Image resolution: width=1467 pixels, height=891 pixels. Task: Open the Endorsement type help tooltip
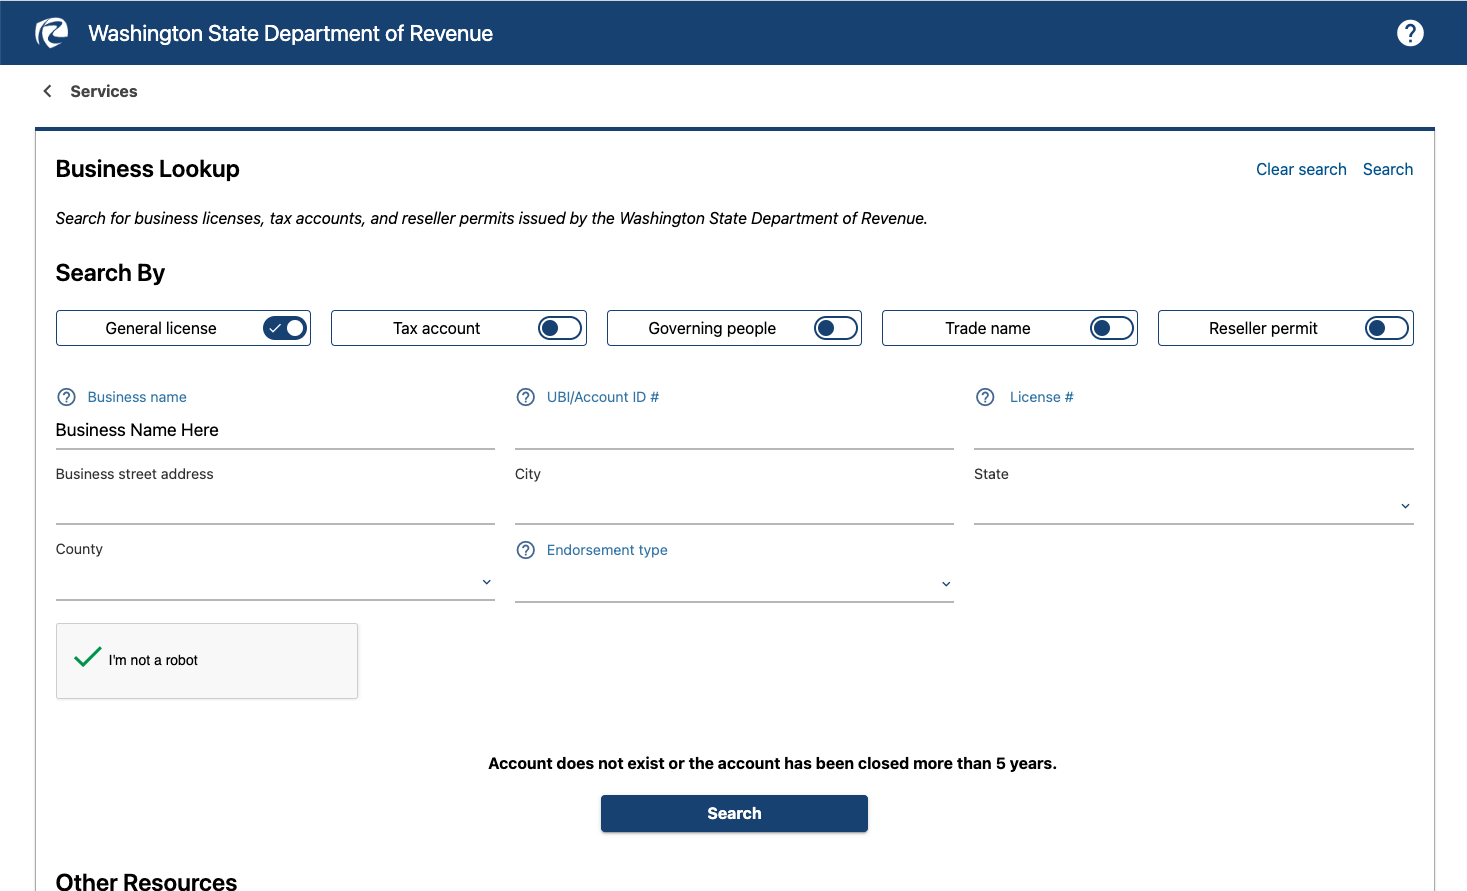pyautogui.click(x=525, y=549)
